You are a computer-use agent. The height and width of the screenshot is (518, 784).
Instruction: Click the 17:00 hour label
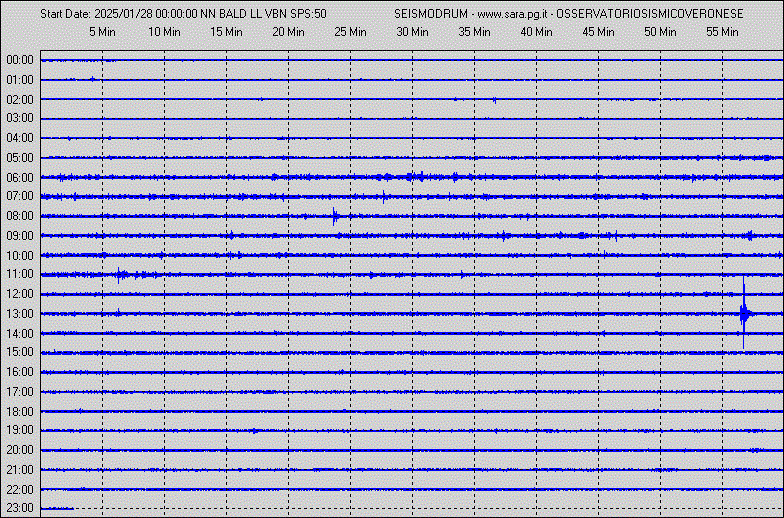20,392
